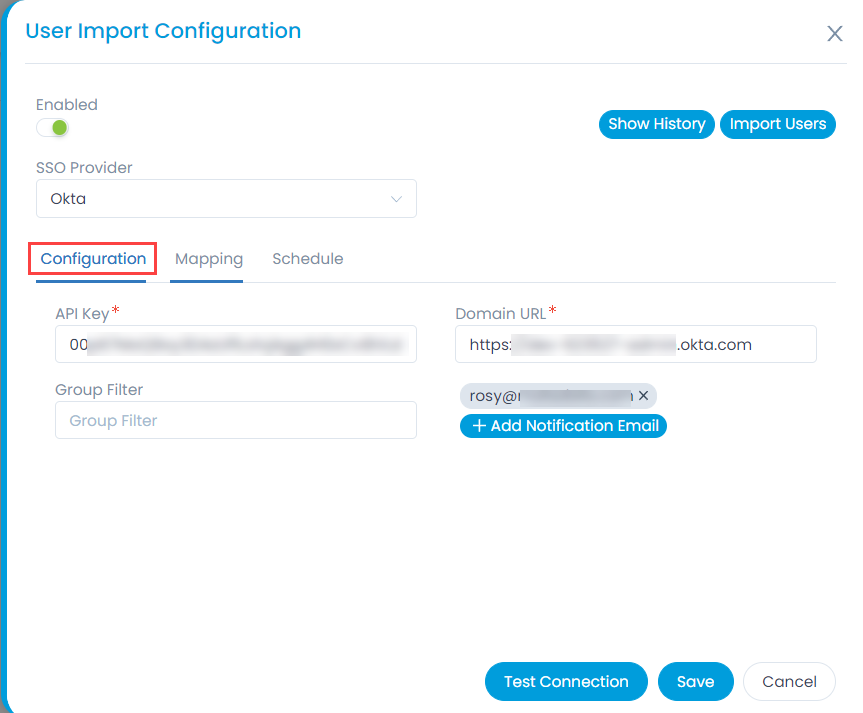
Task: Focus the Domain URL field
Action: 636,344
